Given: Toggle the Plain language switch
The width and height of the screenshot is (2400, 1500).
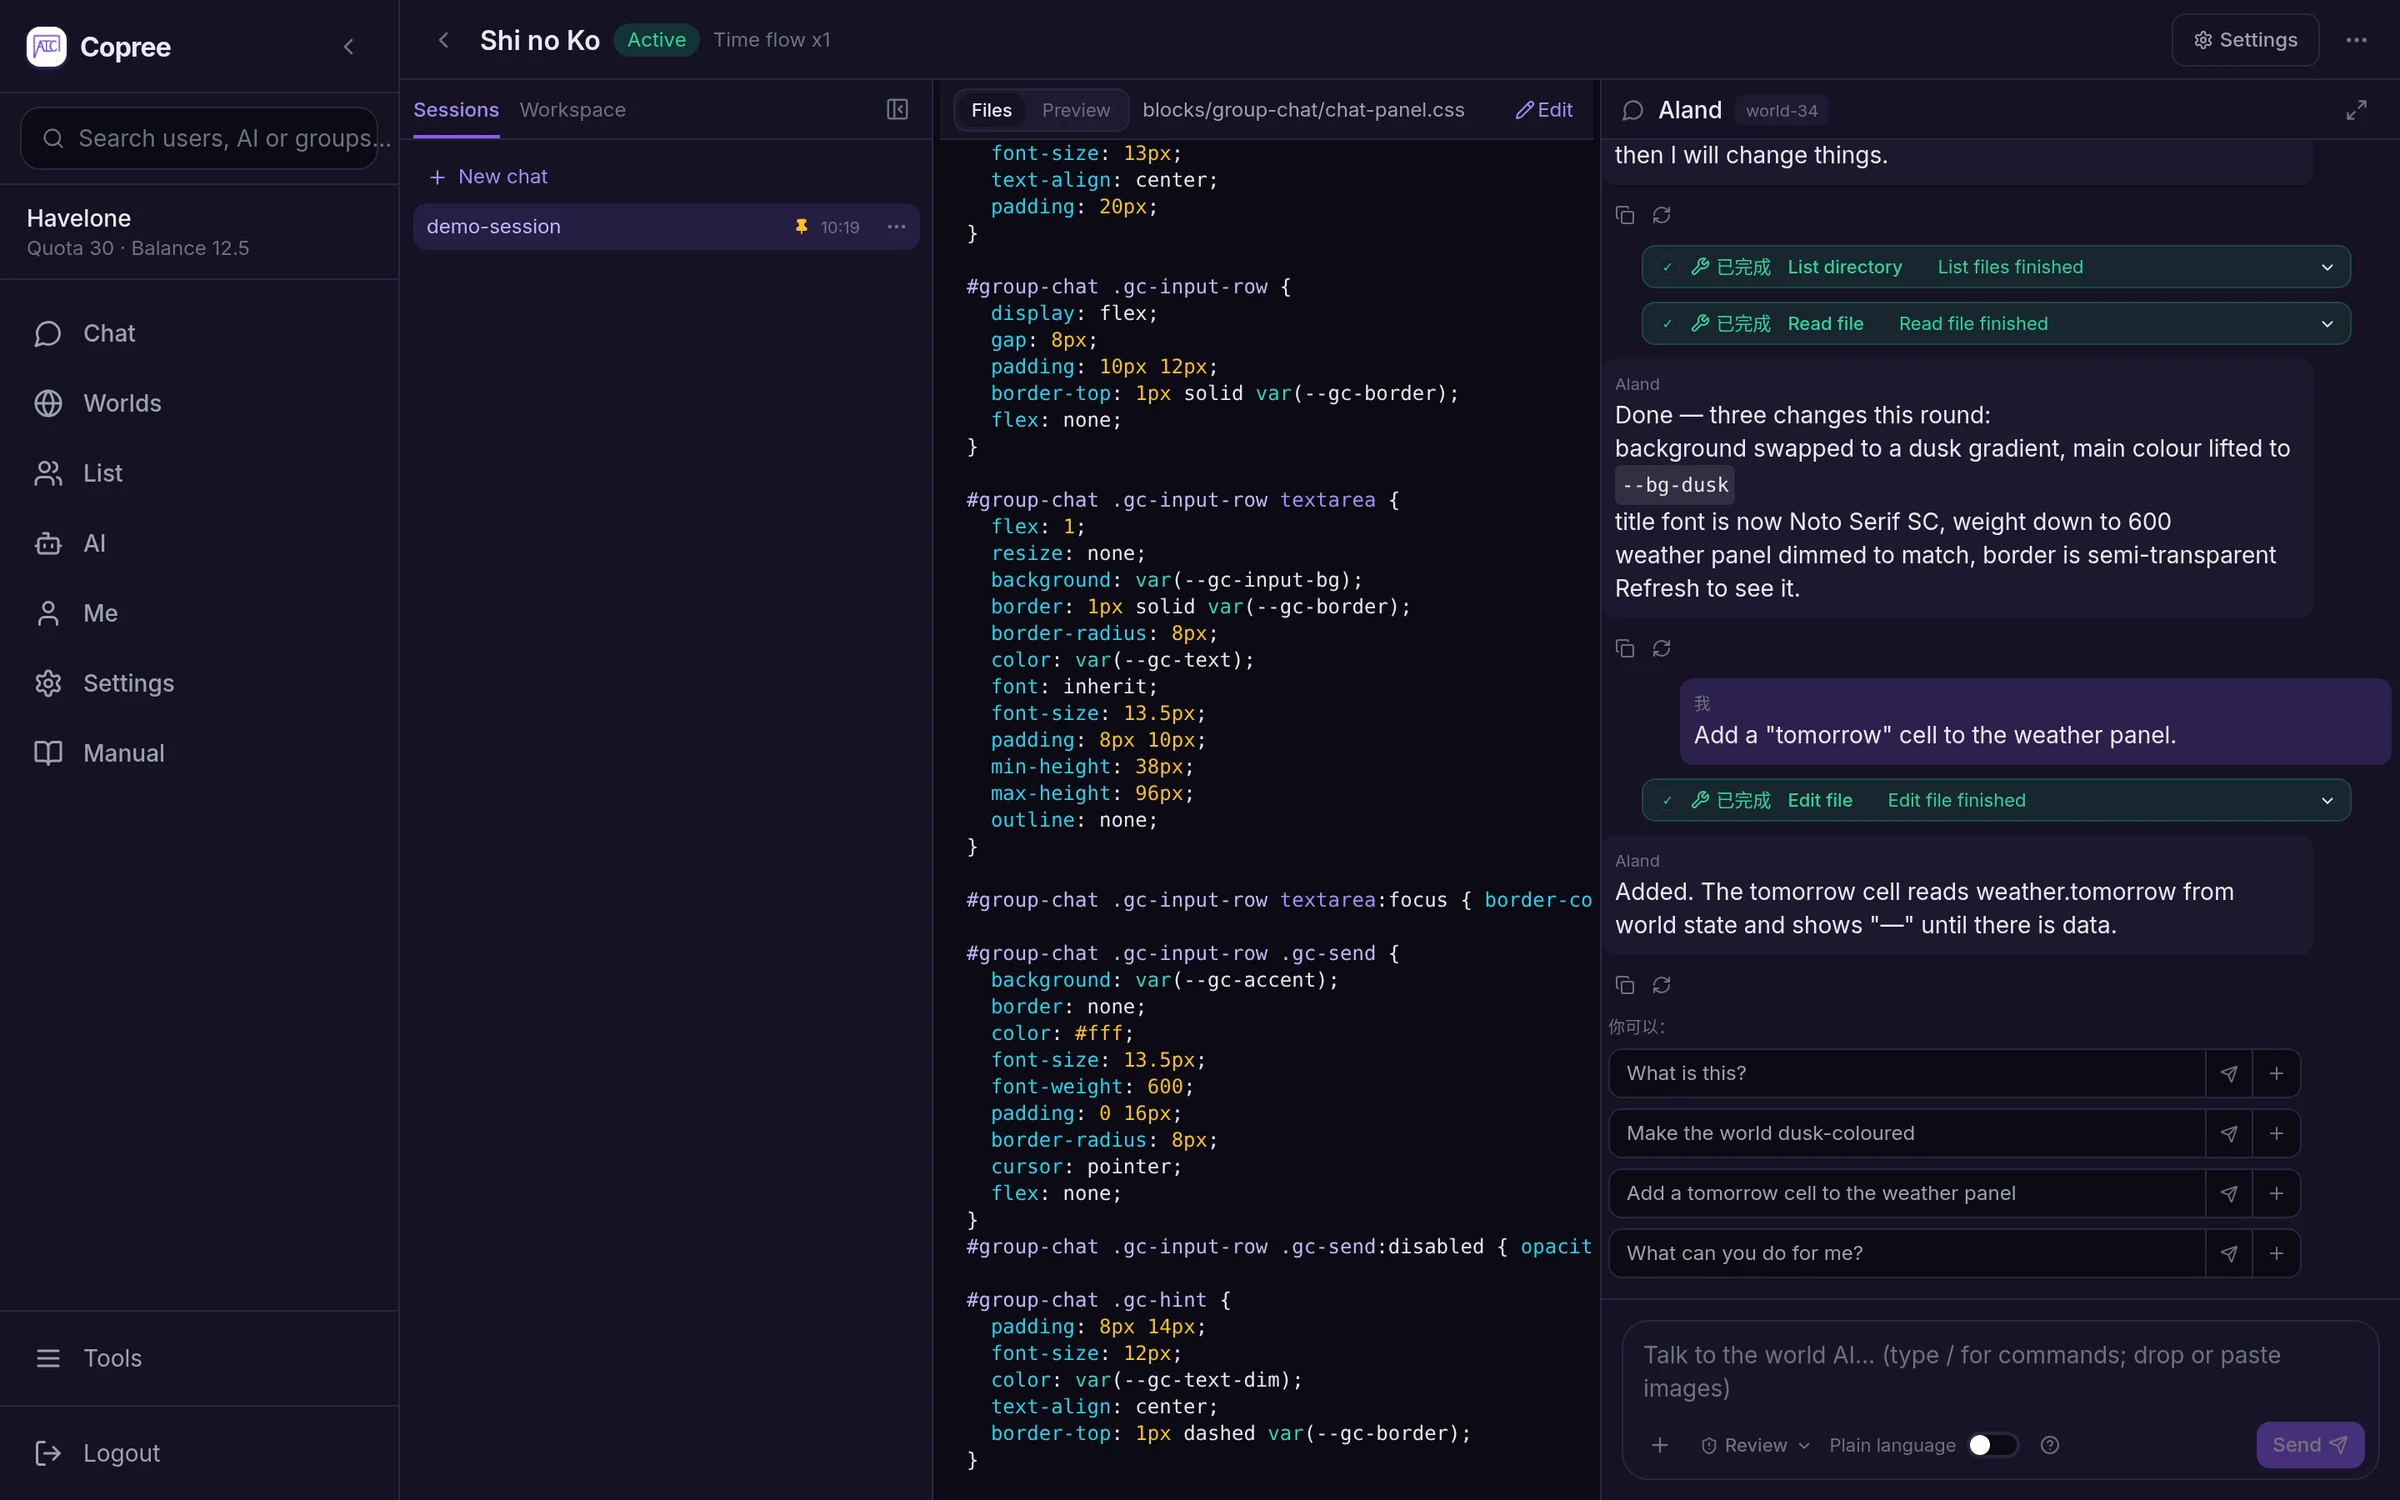Looking at the screenshot, I should (1992, 1445).
